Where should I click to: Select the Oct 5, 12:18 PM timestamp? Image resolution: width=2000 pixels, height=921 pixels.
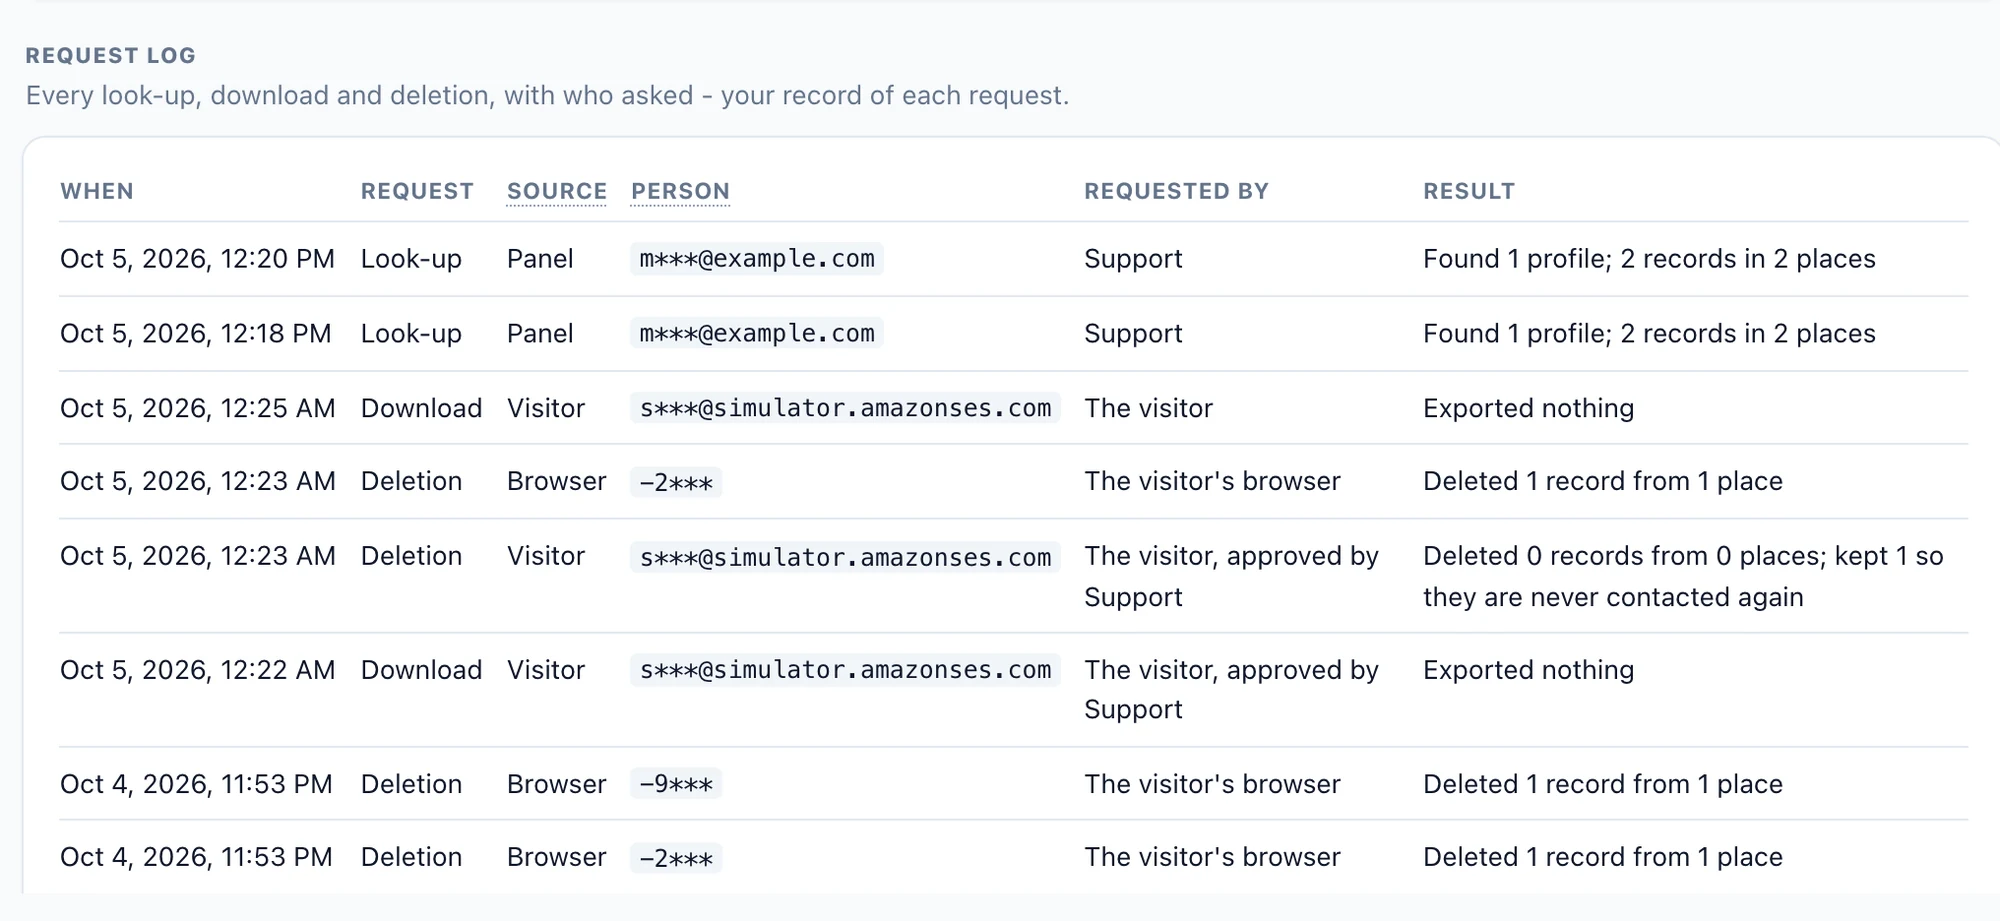point(195,334)
